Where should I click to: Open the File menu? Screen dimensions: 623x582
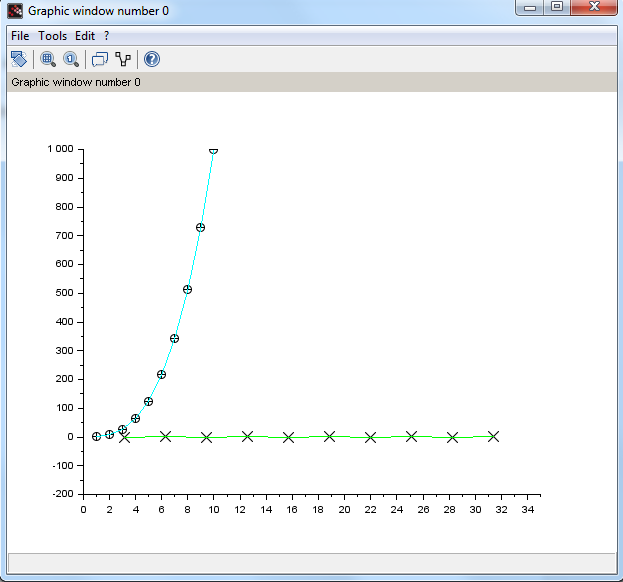(x=20, y=36)
